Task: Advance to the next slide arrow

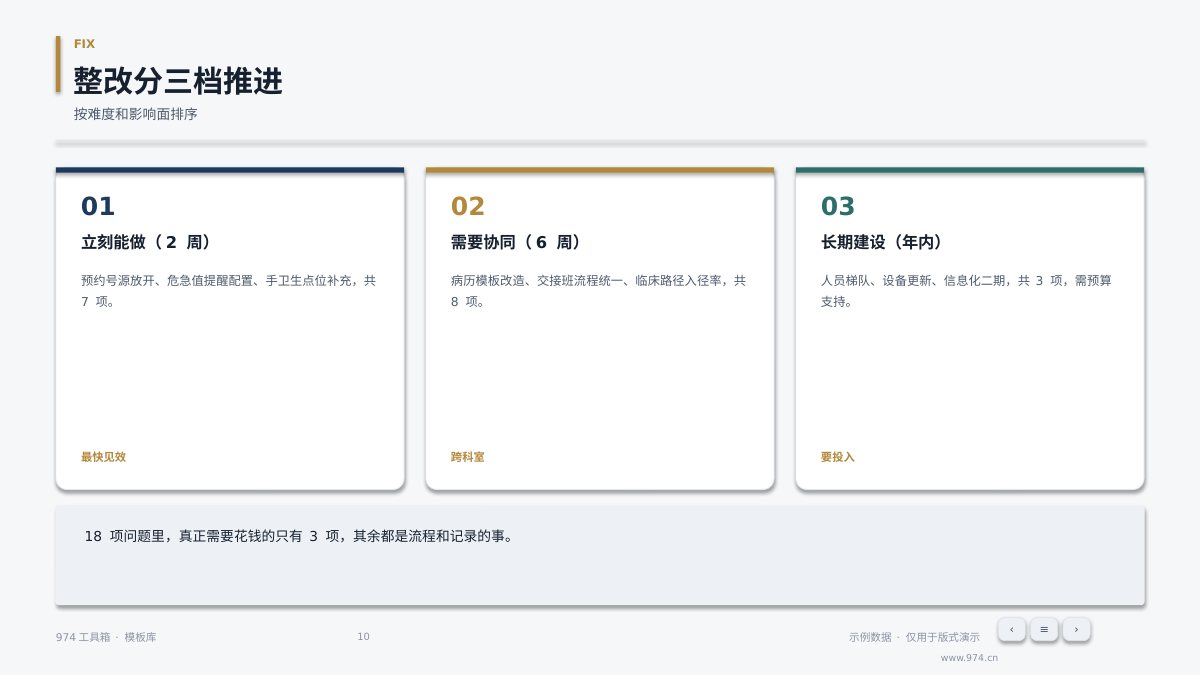Action: pos(1076,629)
